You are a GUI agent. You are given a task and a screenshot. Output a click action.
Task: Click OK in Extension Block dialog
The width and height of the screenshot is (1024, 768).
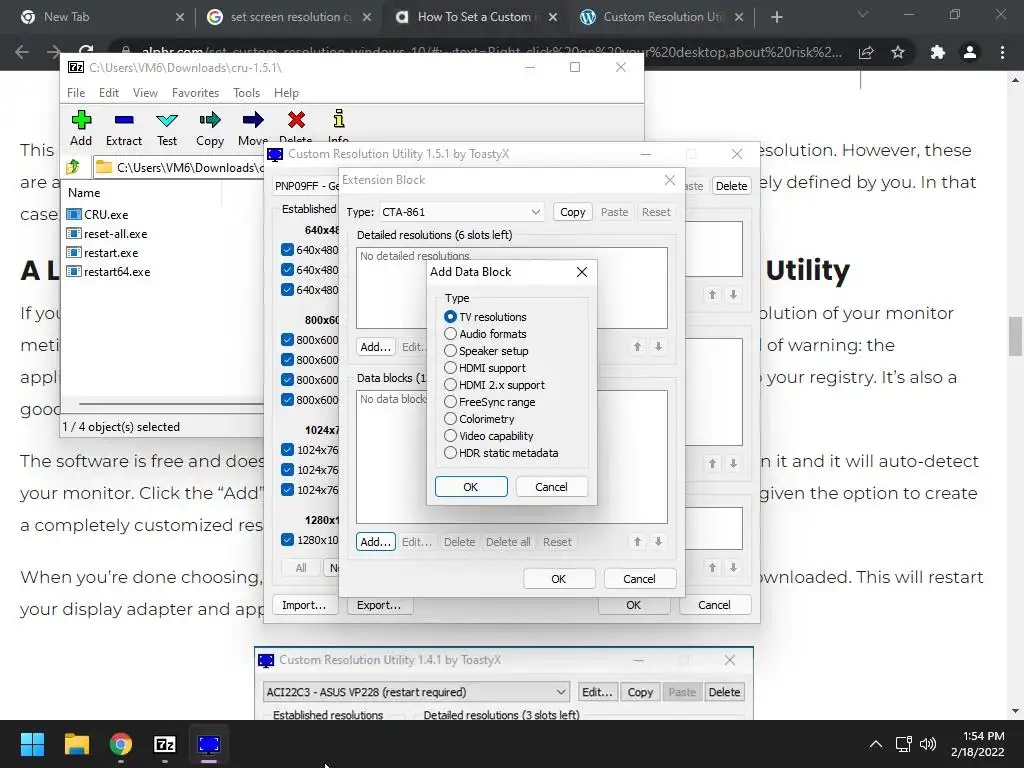tap(558, 579)
